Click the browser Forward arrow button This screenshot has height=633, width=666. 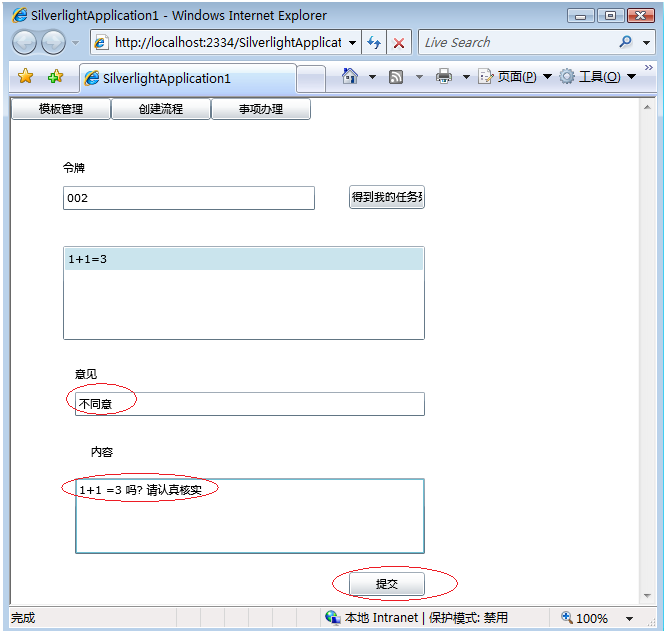[53, 42]
